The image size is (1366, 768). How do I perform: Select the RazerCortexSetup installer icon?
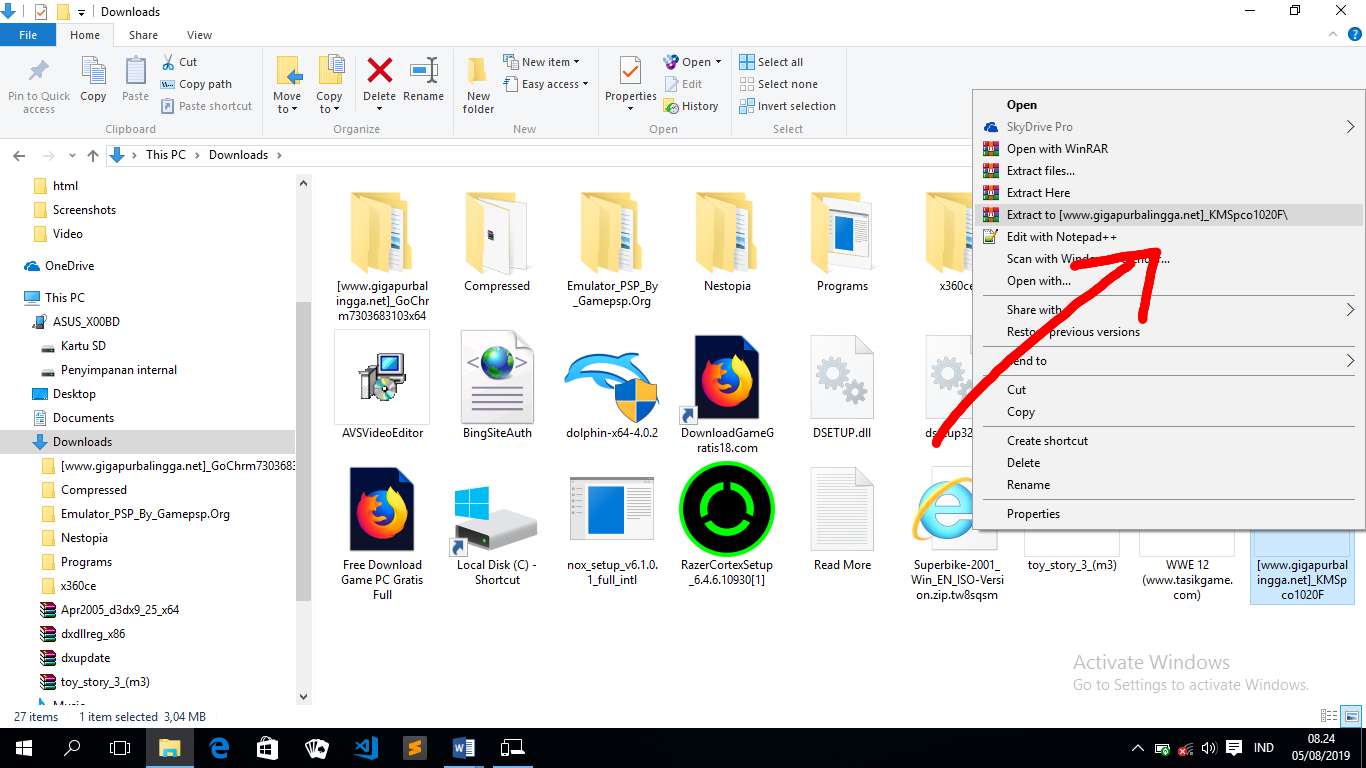pyautogui.click(x=727, y=510)
